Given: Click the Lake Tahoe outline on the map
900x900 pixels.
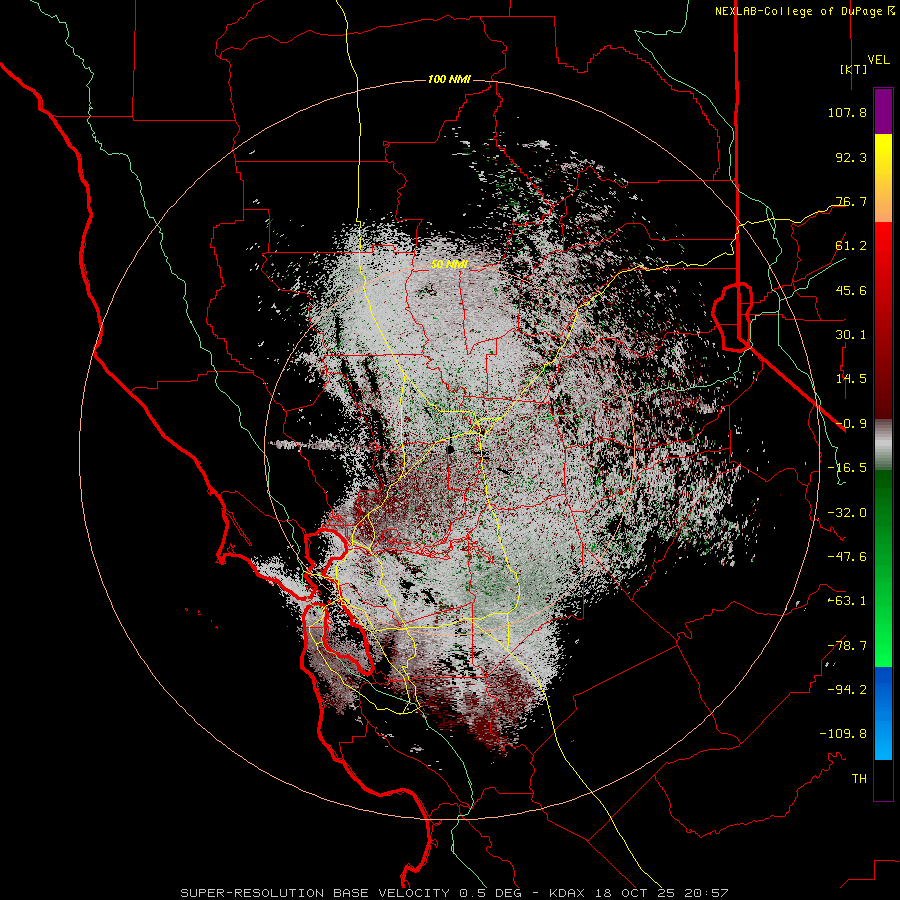Looking at the screenshot, I should click(x=733, y=316).
